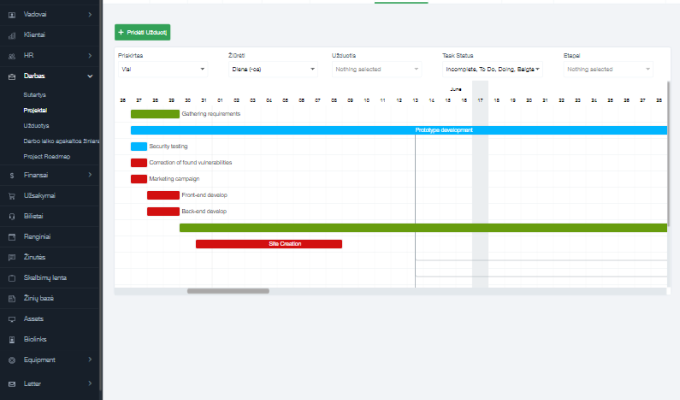Click the Gantt horizontal scrollbar thumb
Image resolution: width=680 pixels, height=400 pixels.
pos(228,291)
